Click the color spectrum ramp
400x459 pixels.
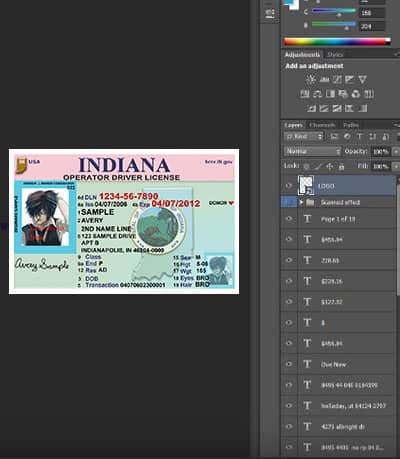pos(337,42)
